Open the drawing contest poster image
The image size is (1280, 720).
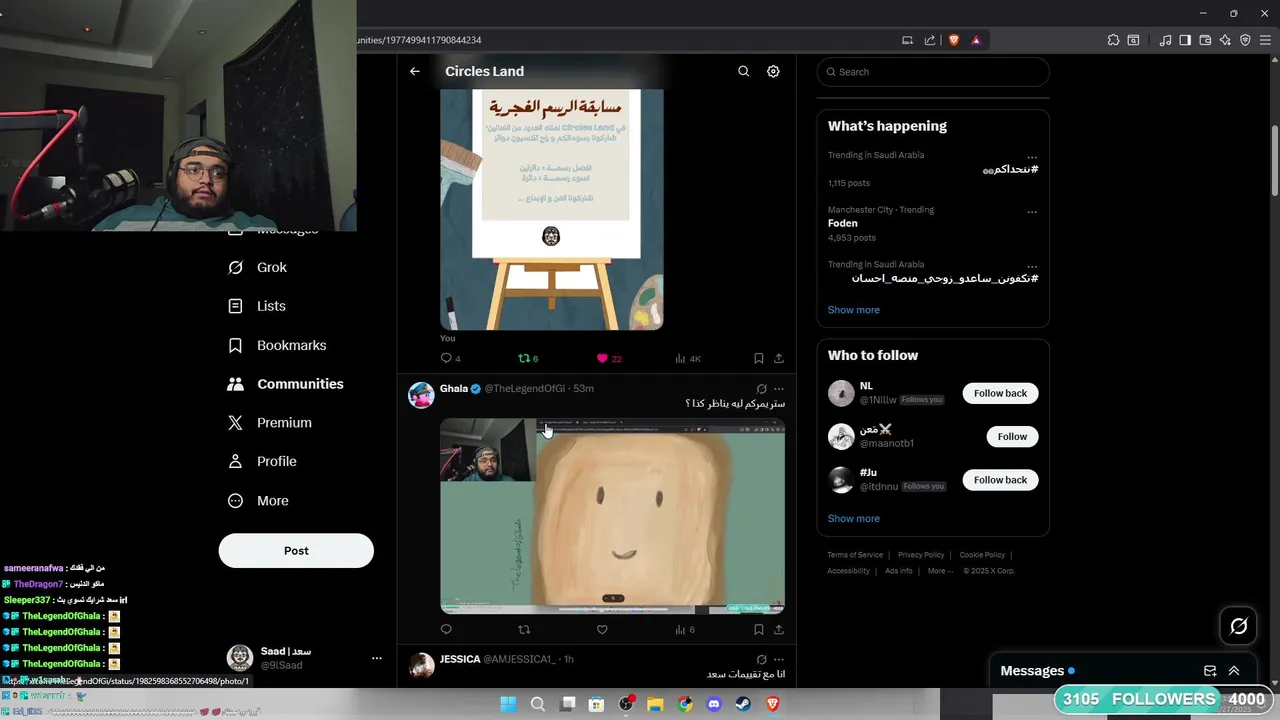click(552, 209)
